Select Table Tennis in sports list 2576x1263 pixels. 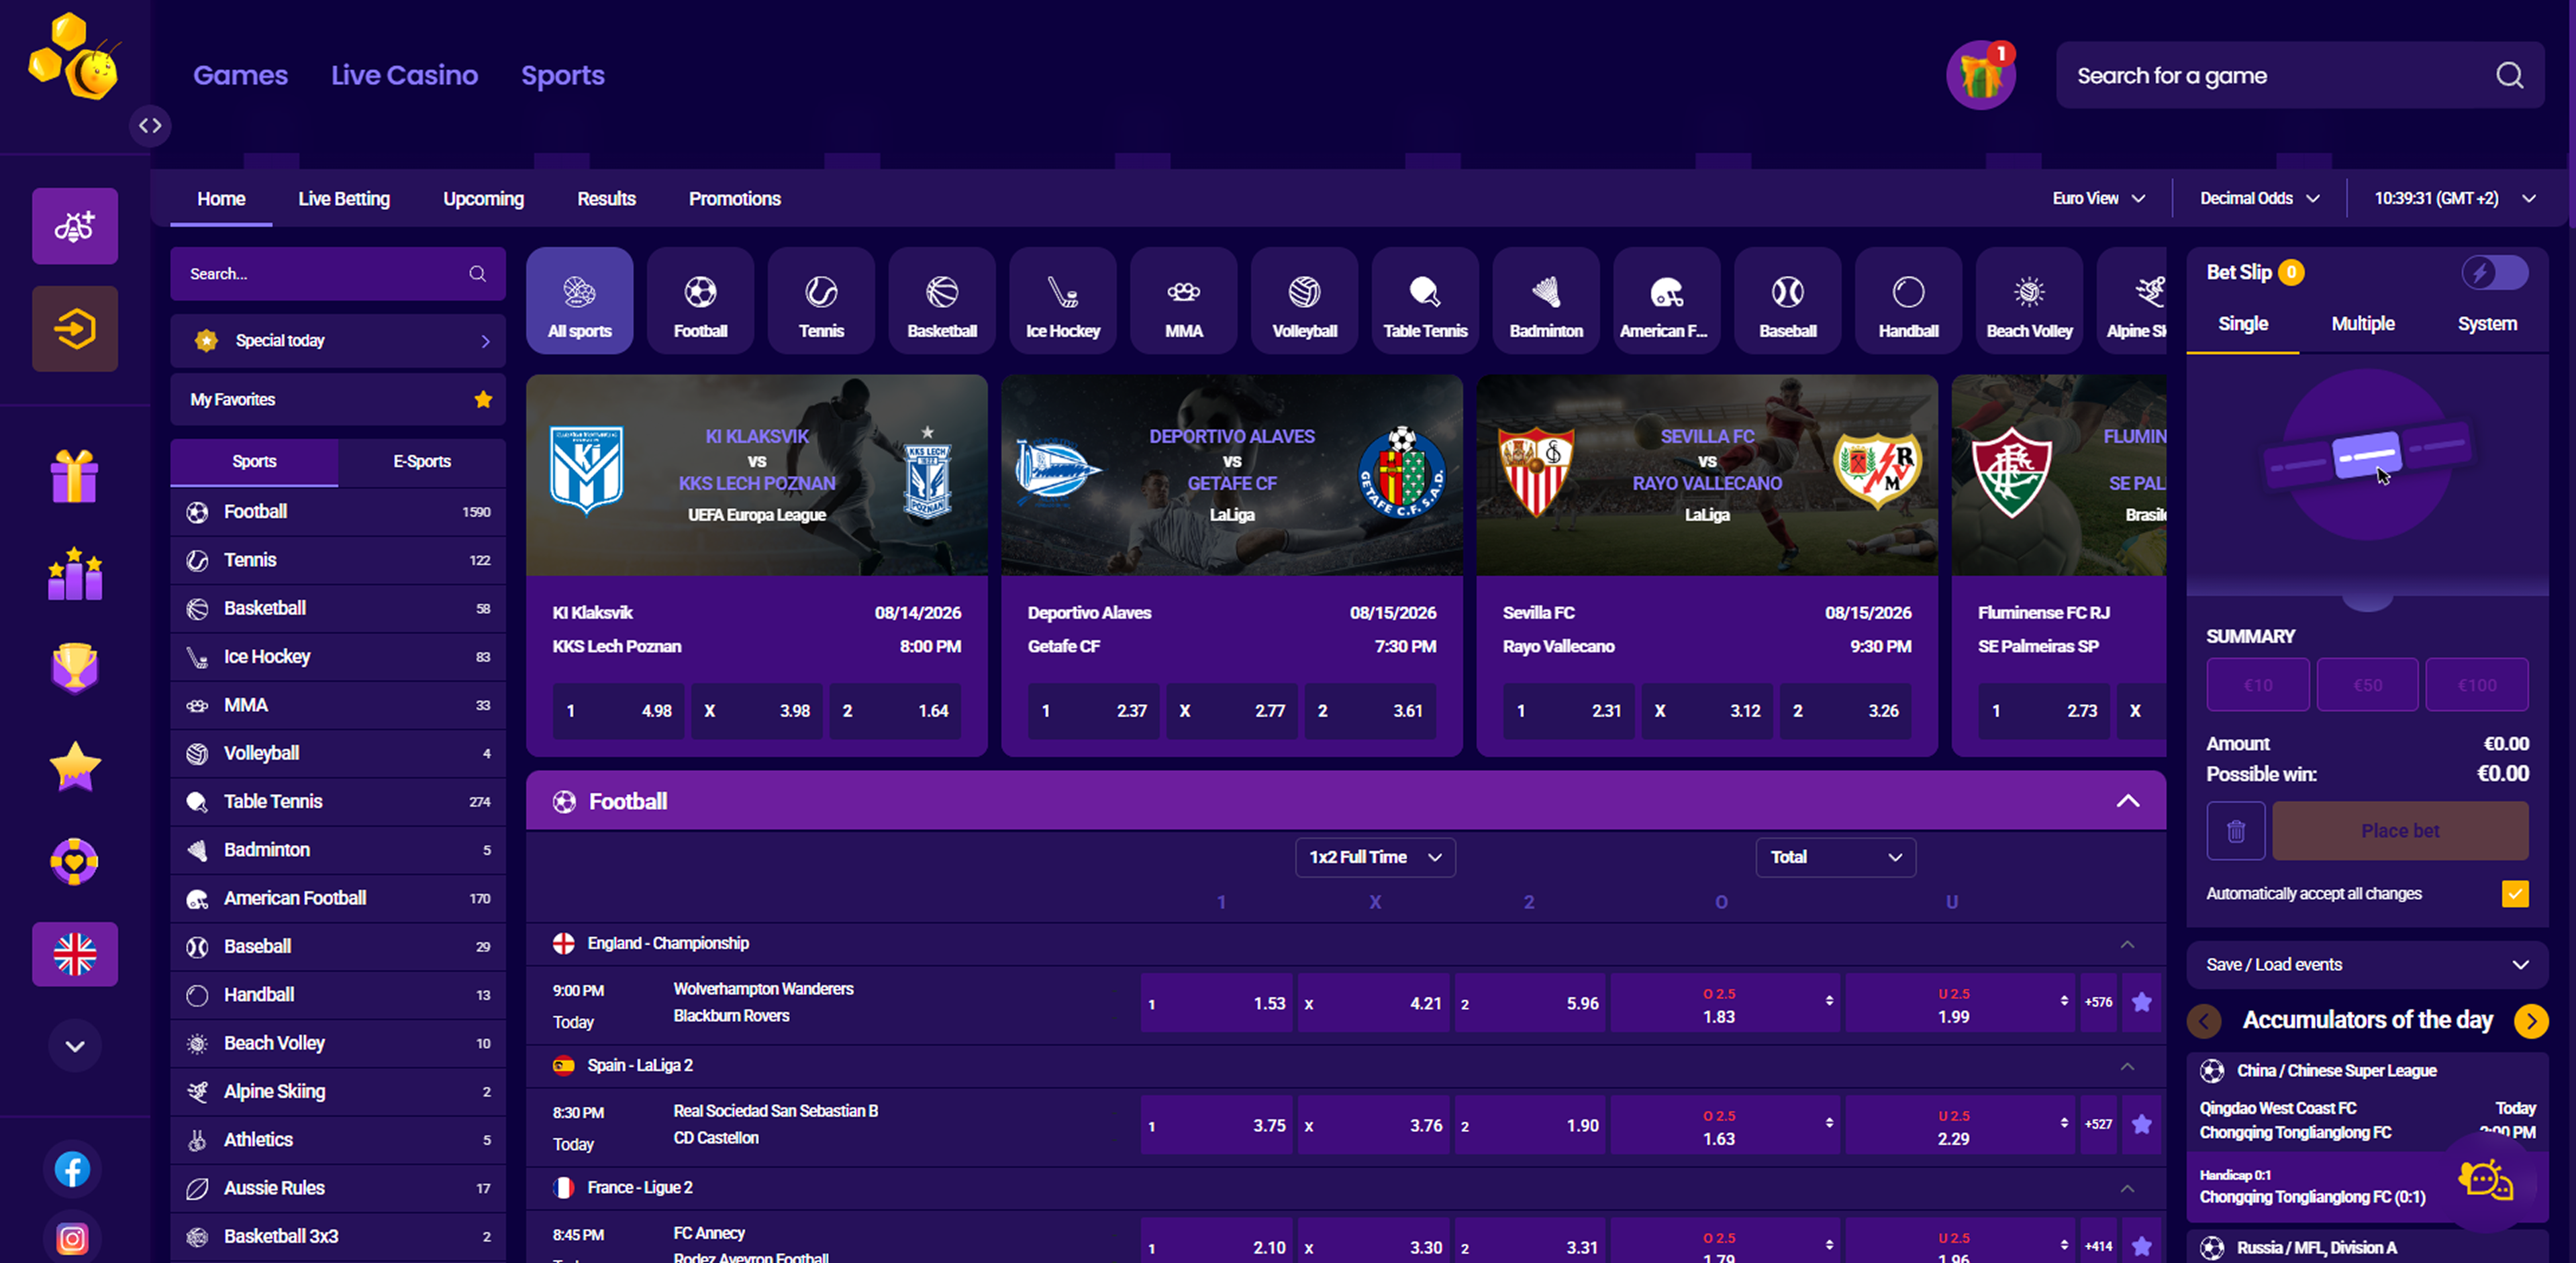pyautogui.click(x=338, y=801)
